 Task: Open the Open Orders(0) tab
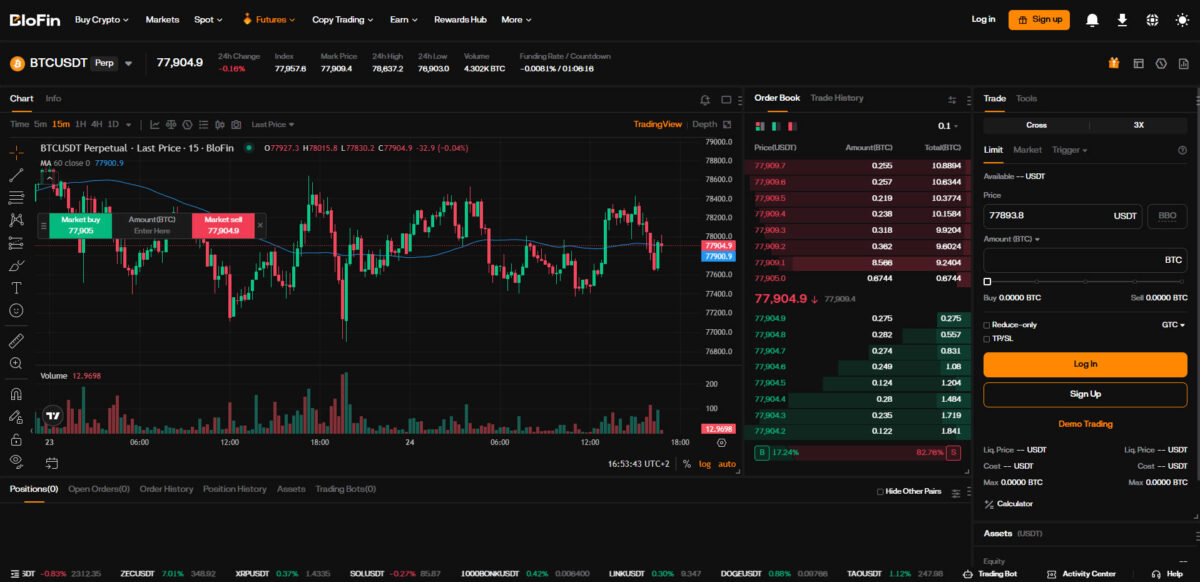point(99,489)
